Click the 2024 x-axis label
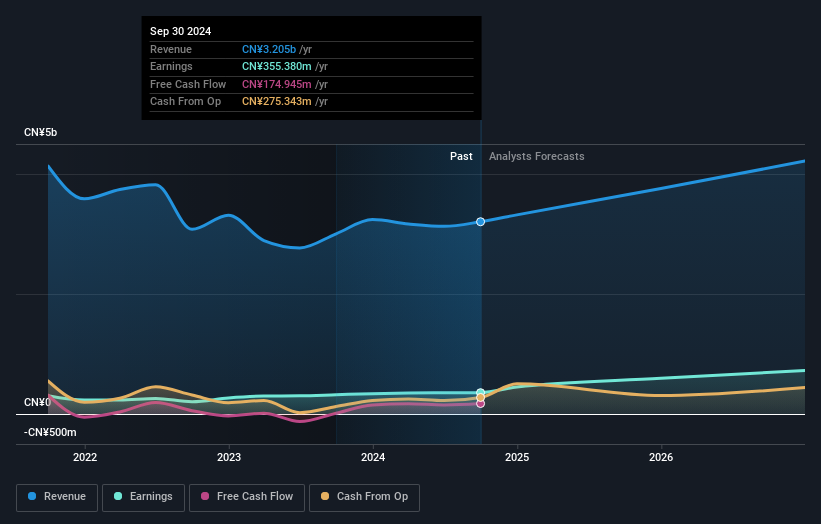Image resolution: width=821 pixels, height=524 pixels. [x=373, y=457]
